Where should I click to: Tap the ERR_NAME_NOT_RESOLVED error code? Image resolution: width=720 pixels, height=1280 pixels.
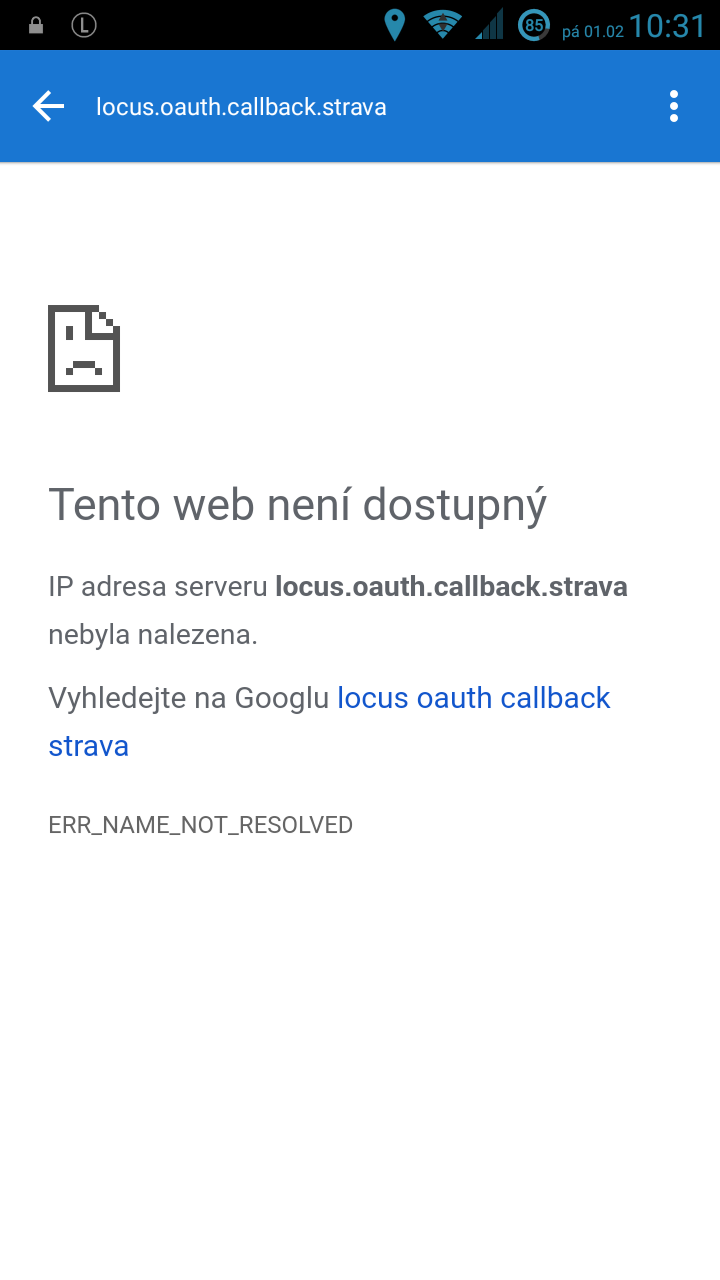200,825
